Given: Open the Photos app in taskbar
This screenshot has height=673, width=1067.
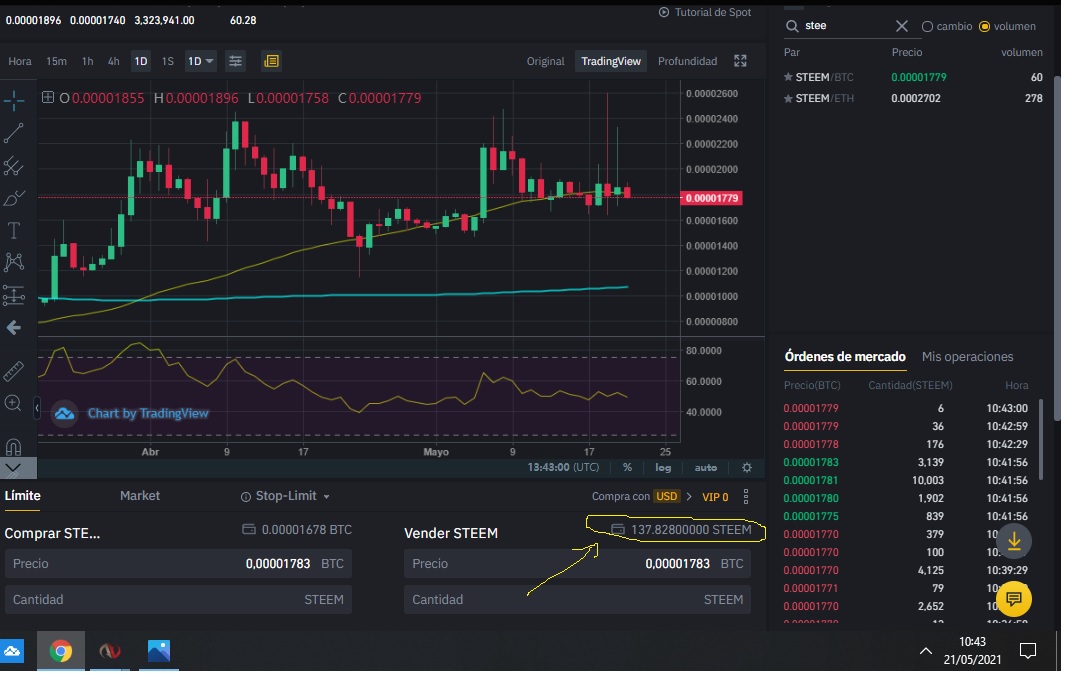Looking at the screenshot, I should (159, 651).
